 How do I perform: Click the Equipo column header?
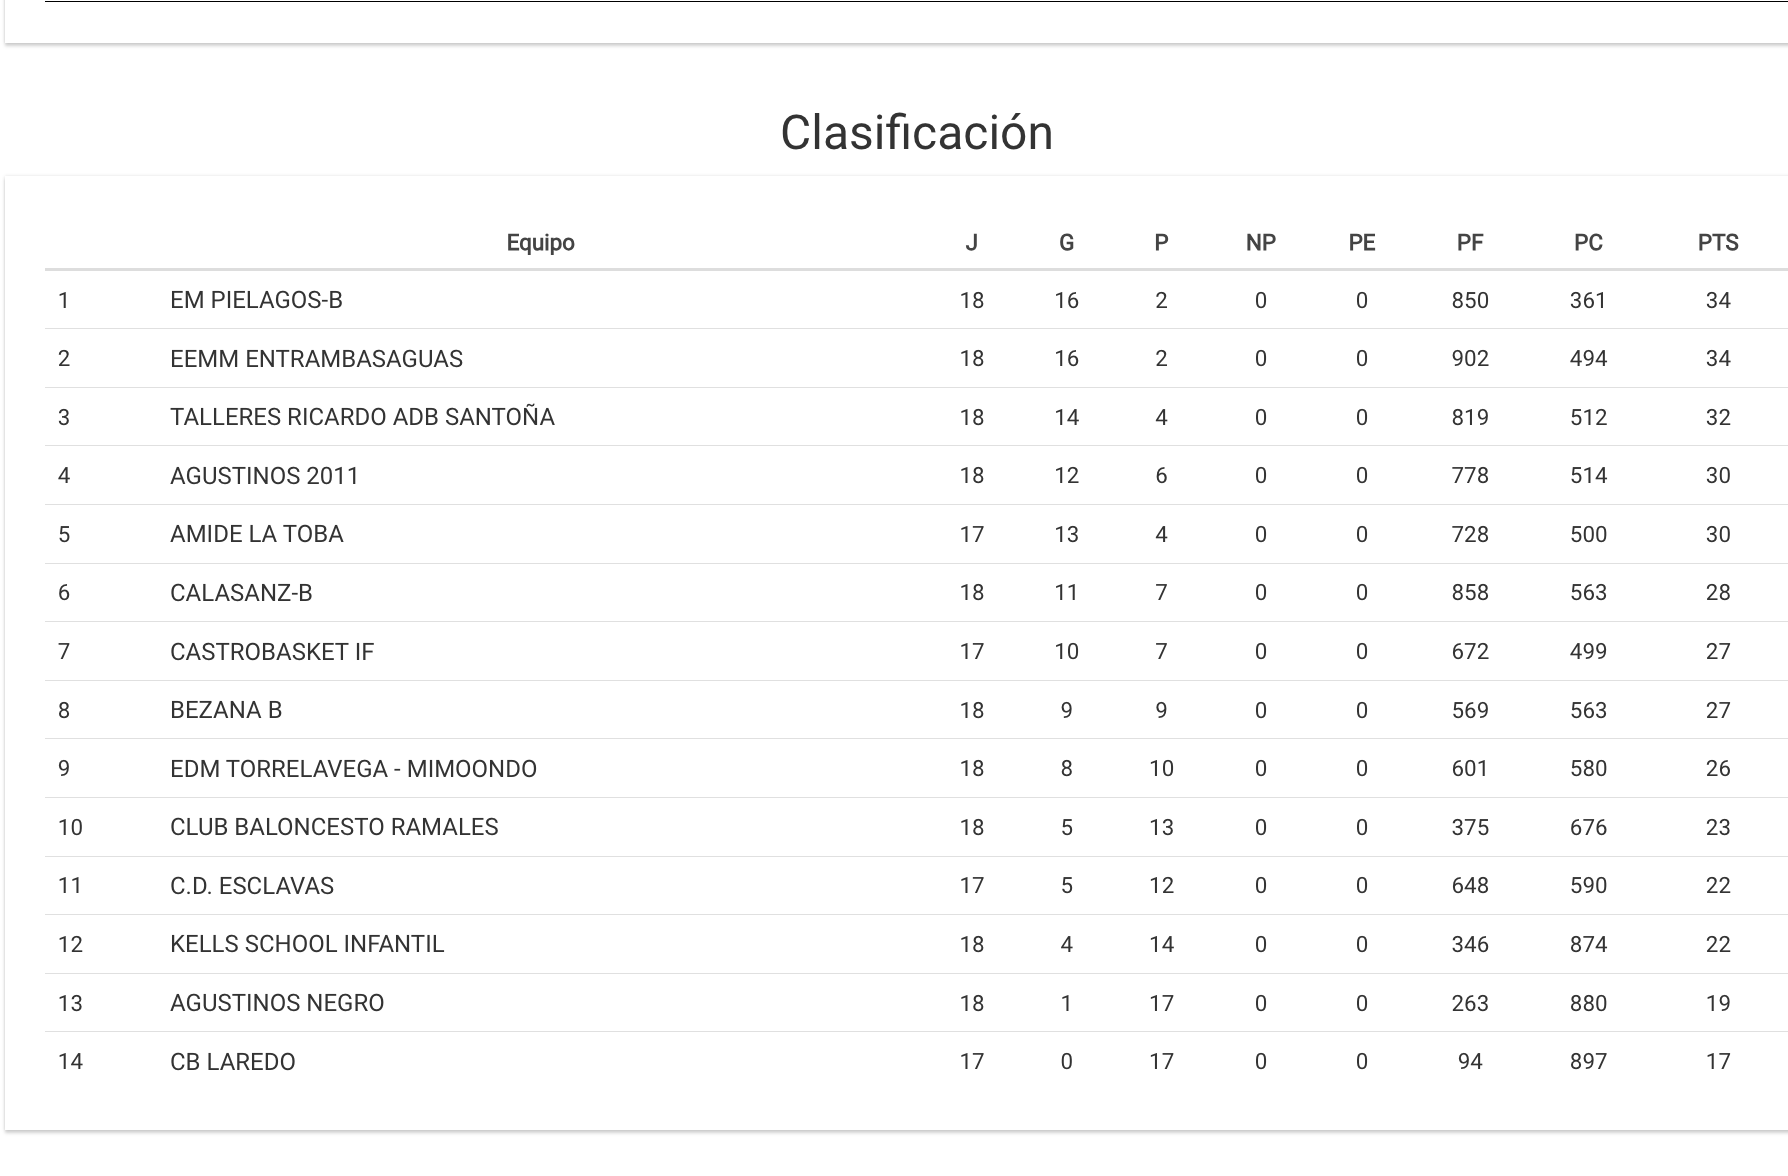tap(540, 243)
